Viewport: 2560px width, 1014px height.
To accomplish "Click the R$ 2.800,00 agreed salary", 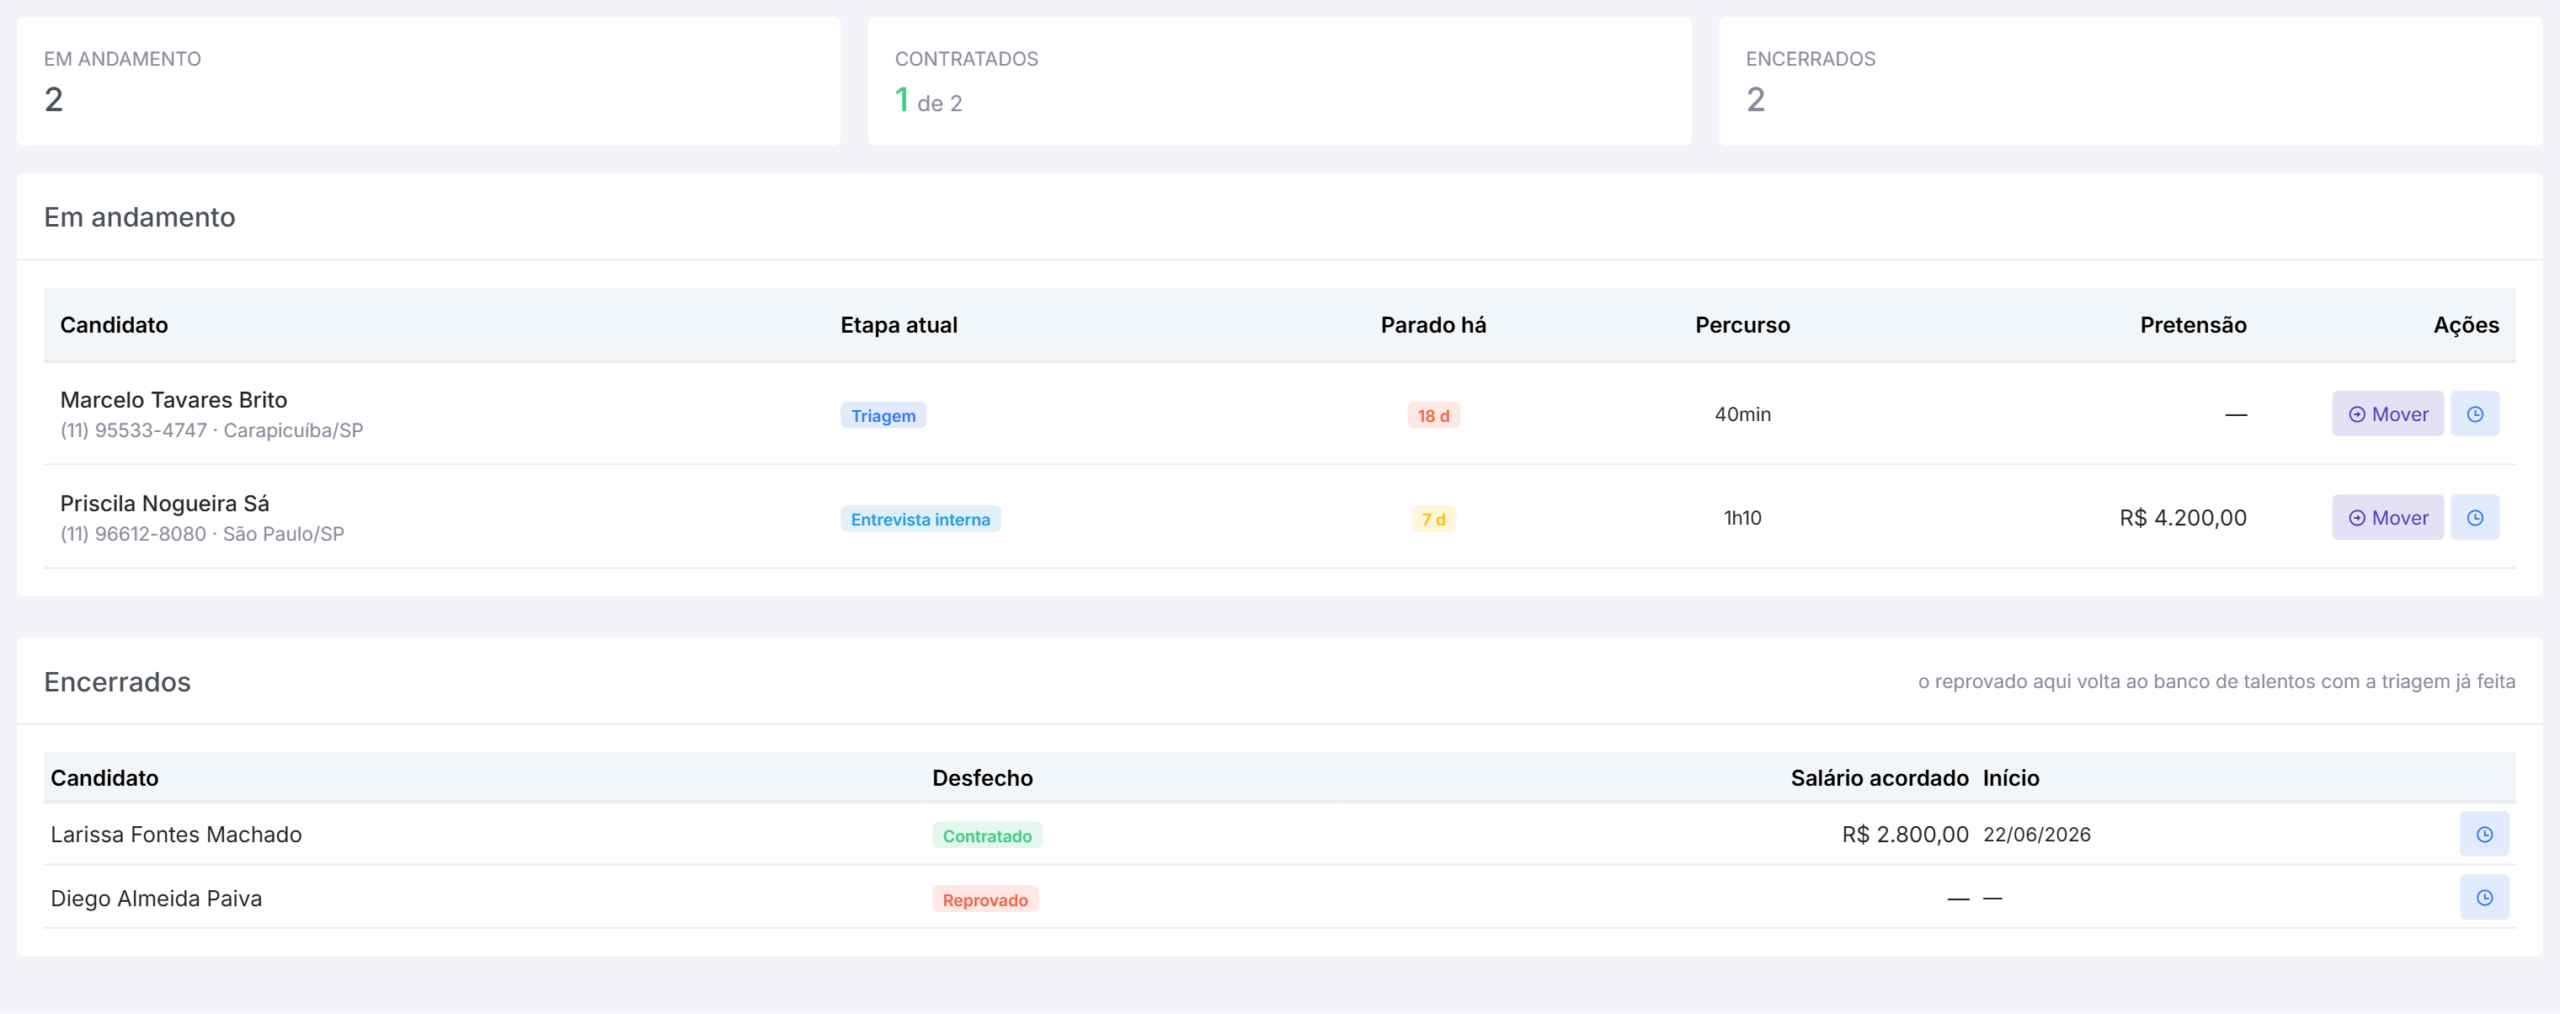I will pos(1905,834).
